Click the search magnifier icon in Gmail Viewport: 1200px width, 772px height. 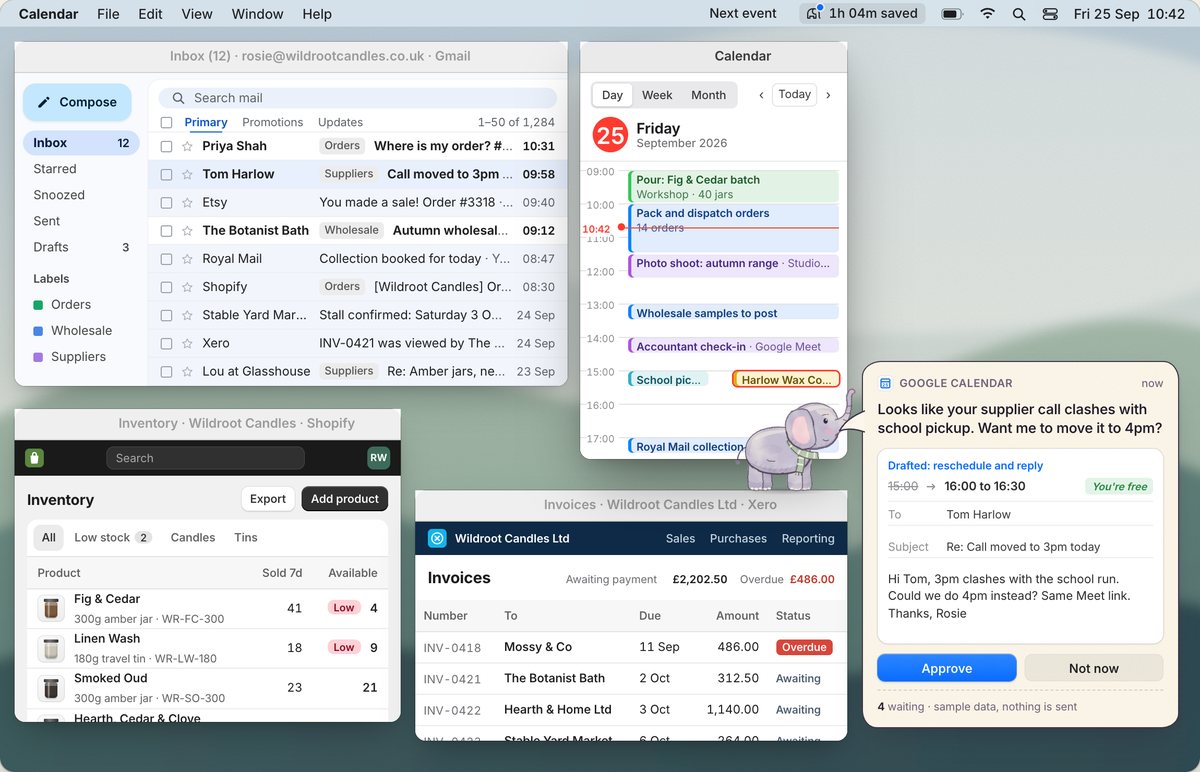point(178,98)
